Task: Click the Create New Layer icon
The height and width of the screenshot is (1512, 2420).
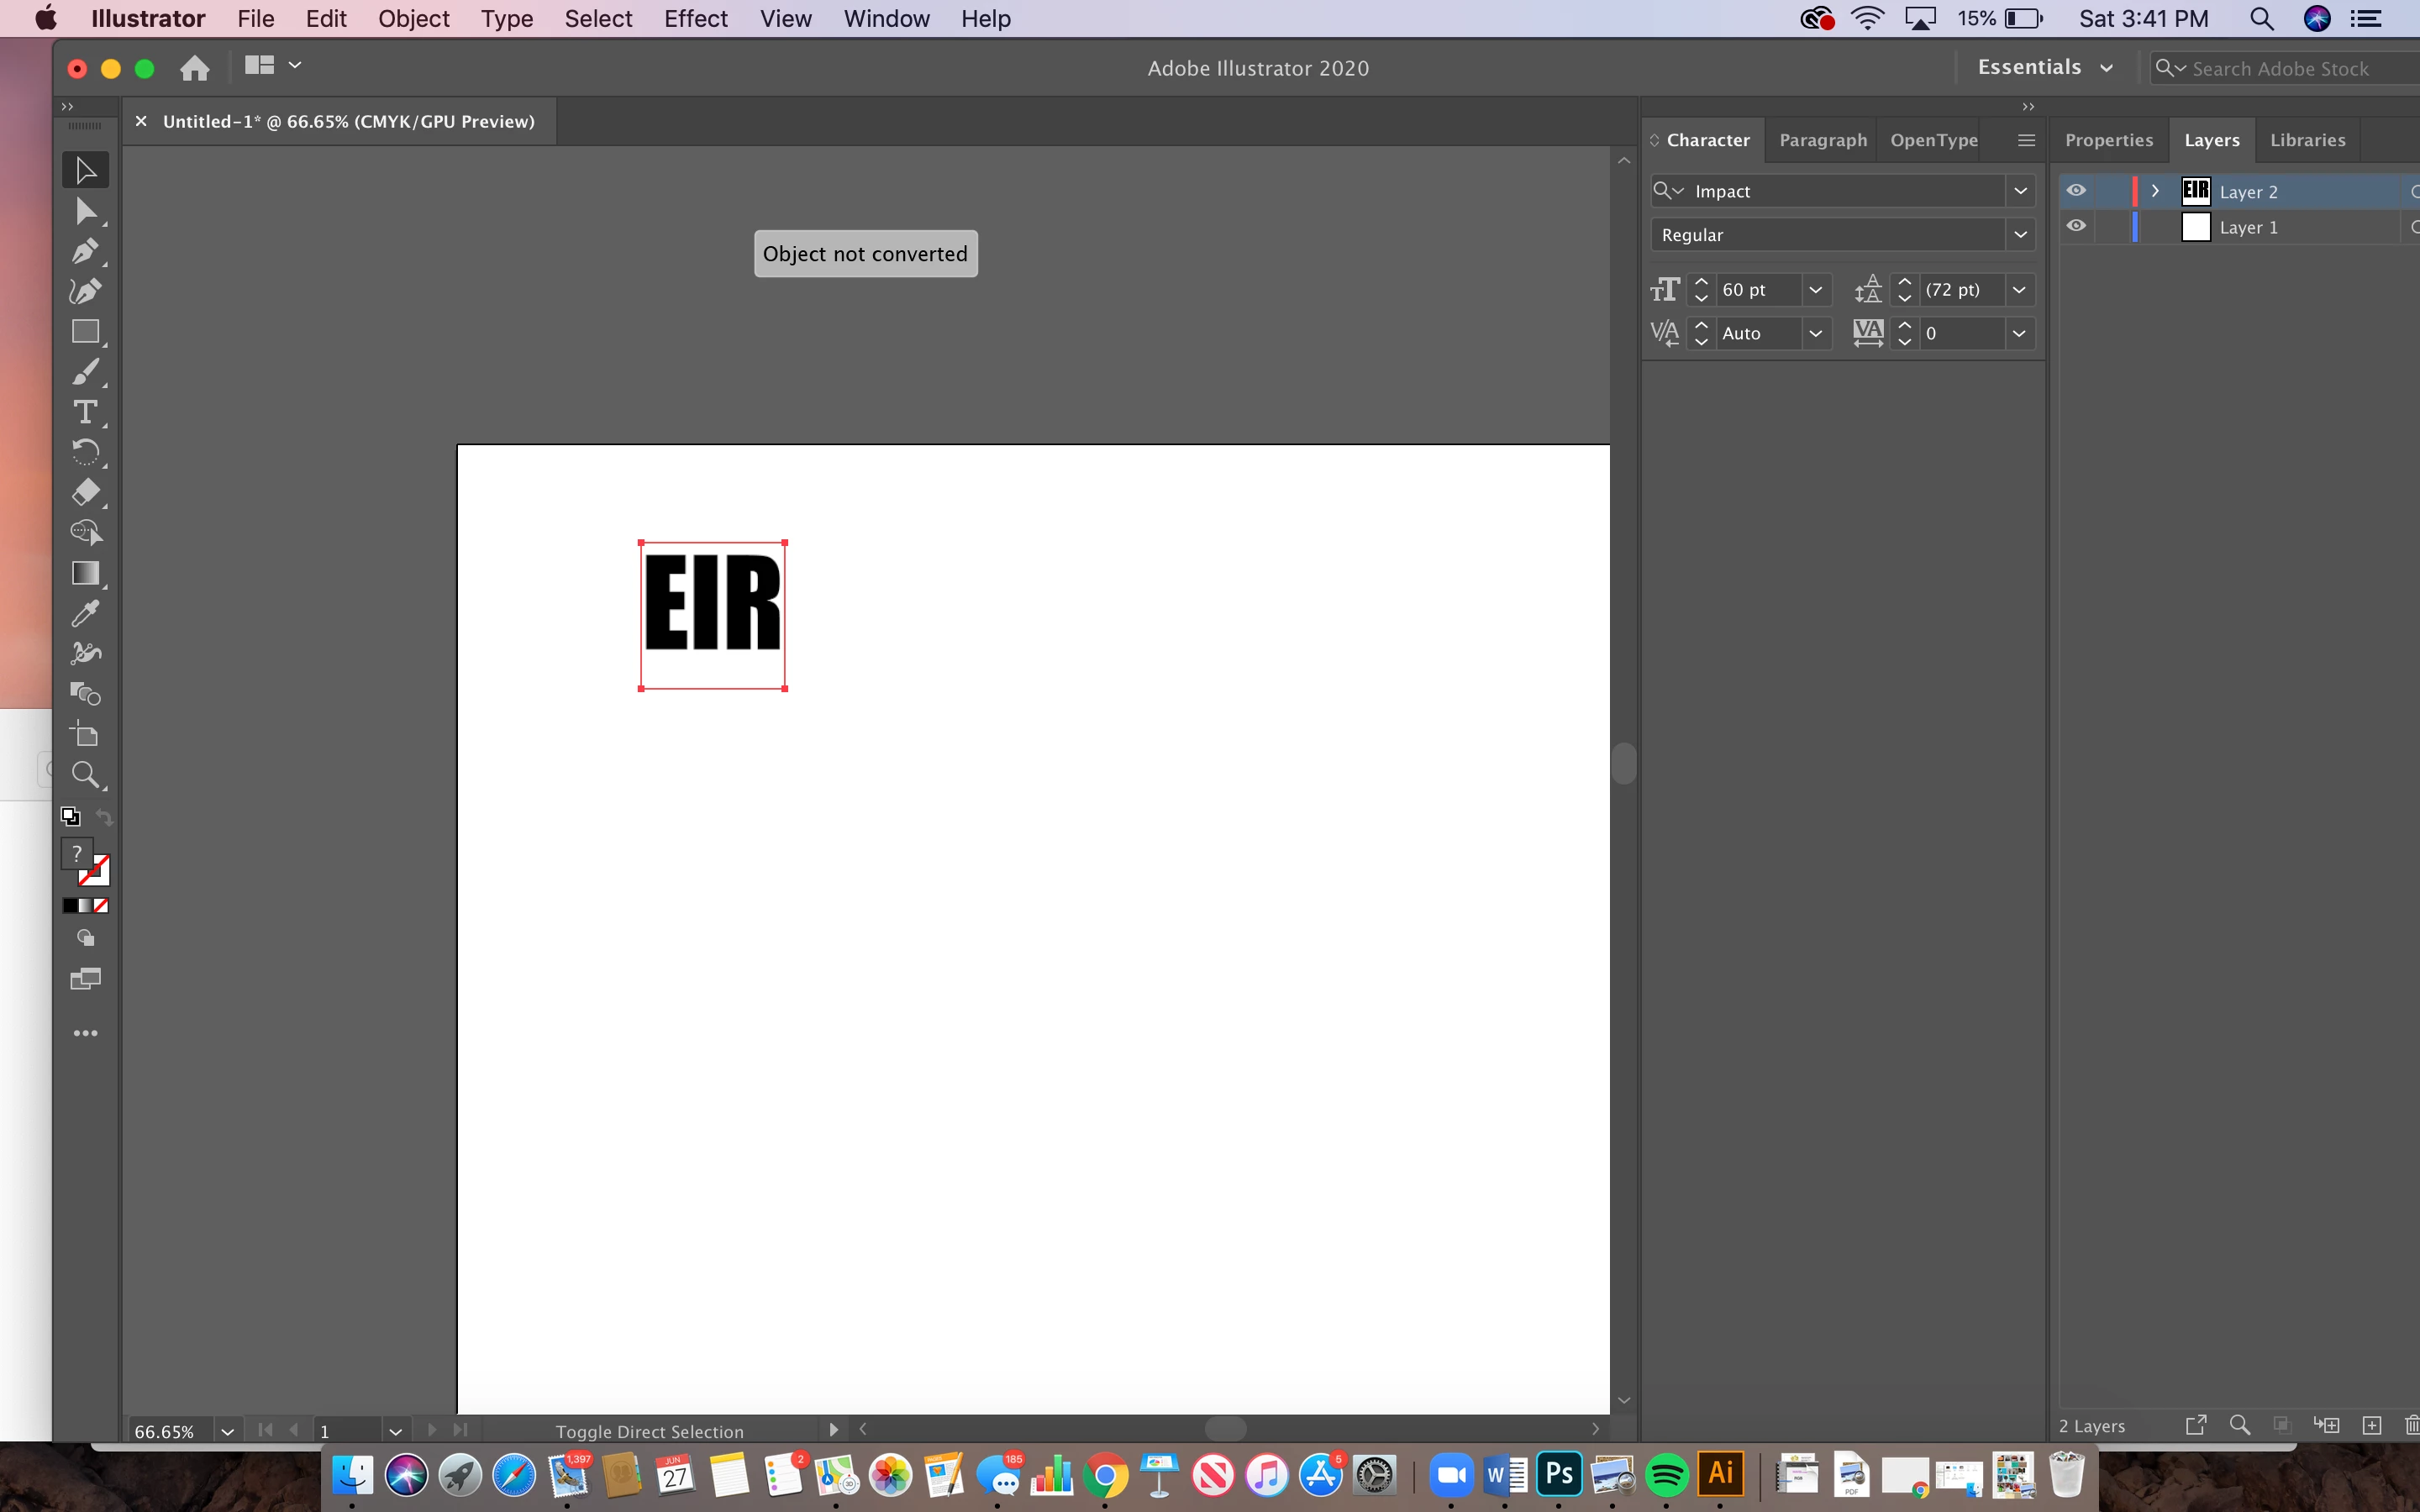Action: point(2371,1425)
